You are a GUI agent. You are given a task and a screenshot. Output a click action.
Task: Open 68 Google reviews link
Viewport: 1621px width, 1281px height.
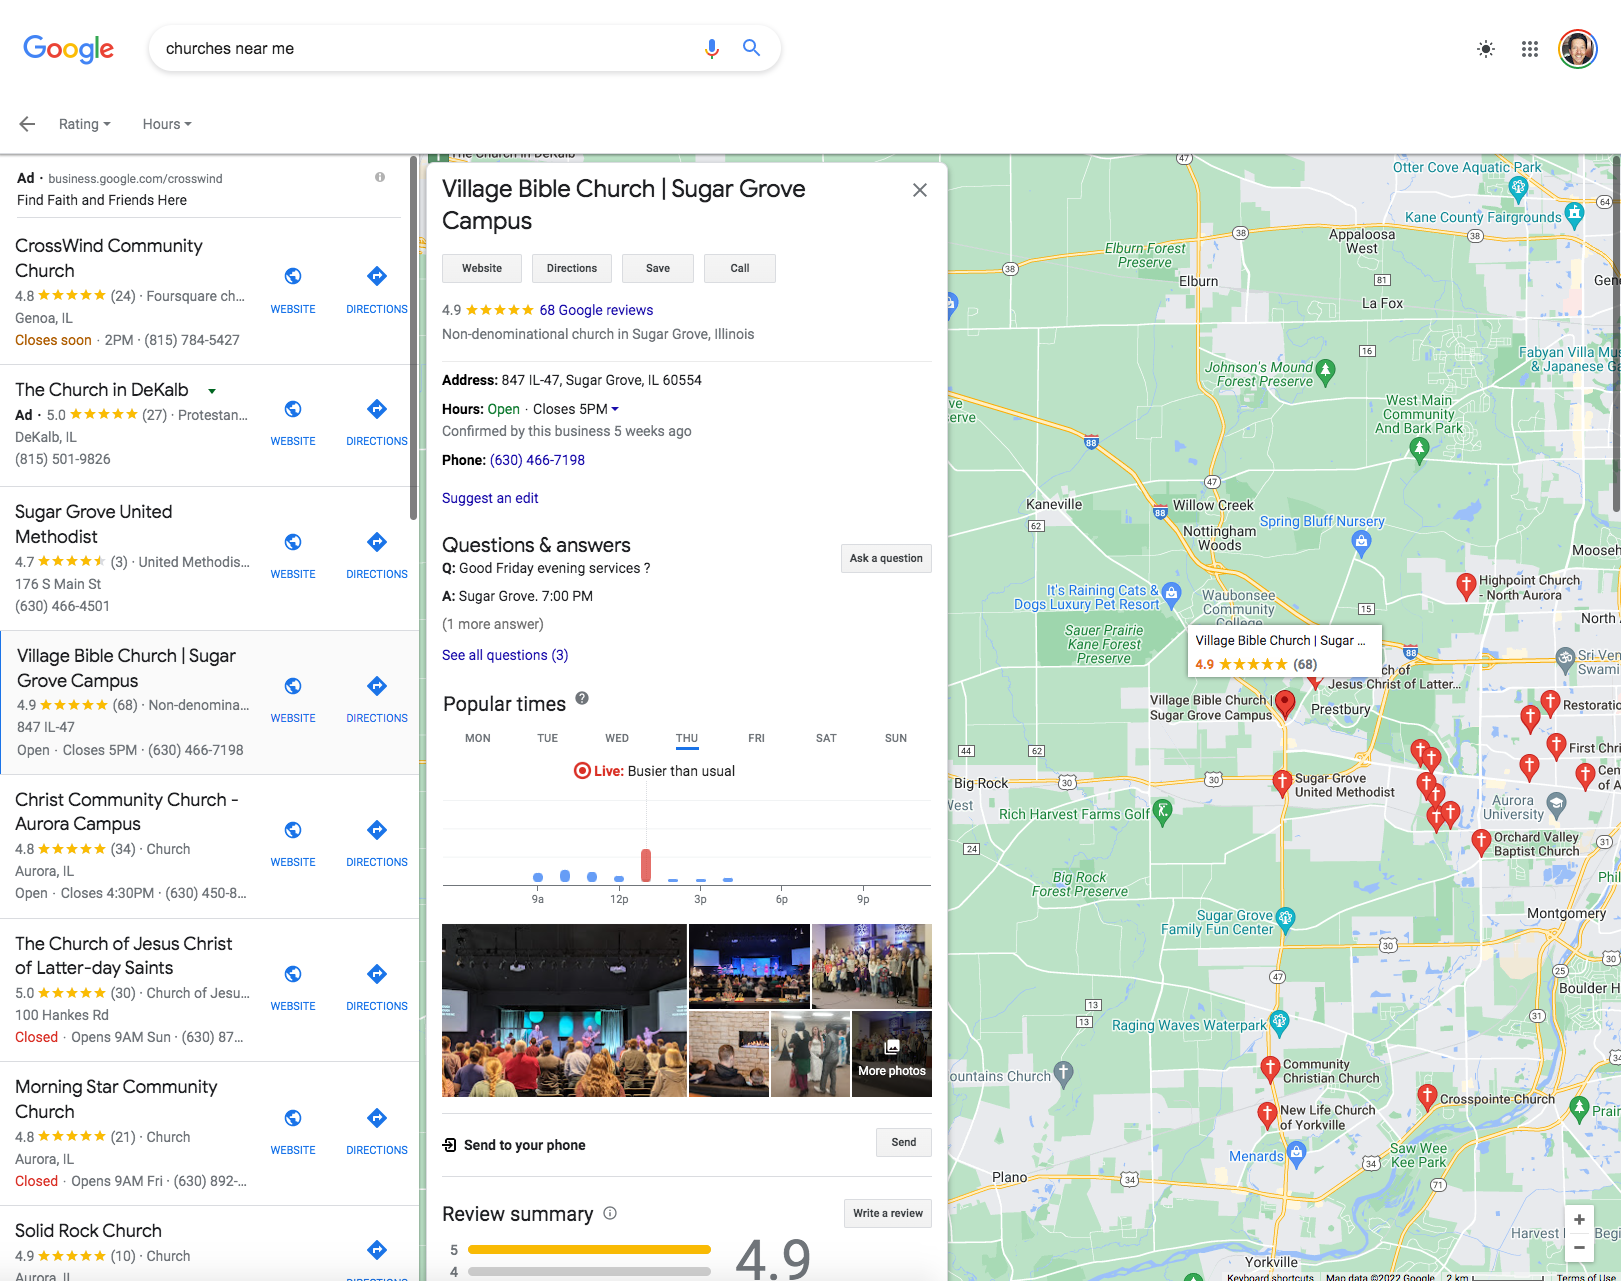(x=596, y=310)
